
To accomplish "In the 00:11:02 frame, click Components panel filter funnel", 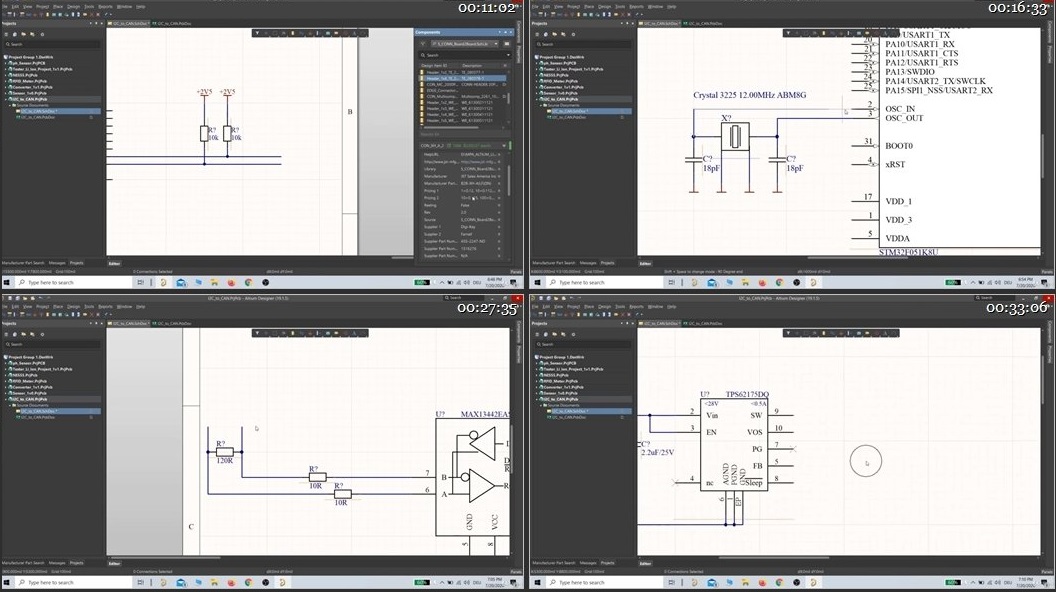I will (x=423, y=44).
